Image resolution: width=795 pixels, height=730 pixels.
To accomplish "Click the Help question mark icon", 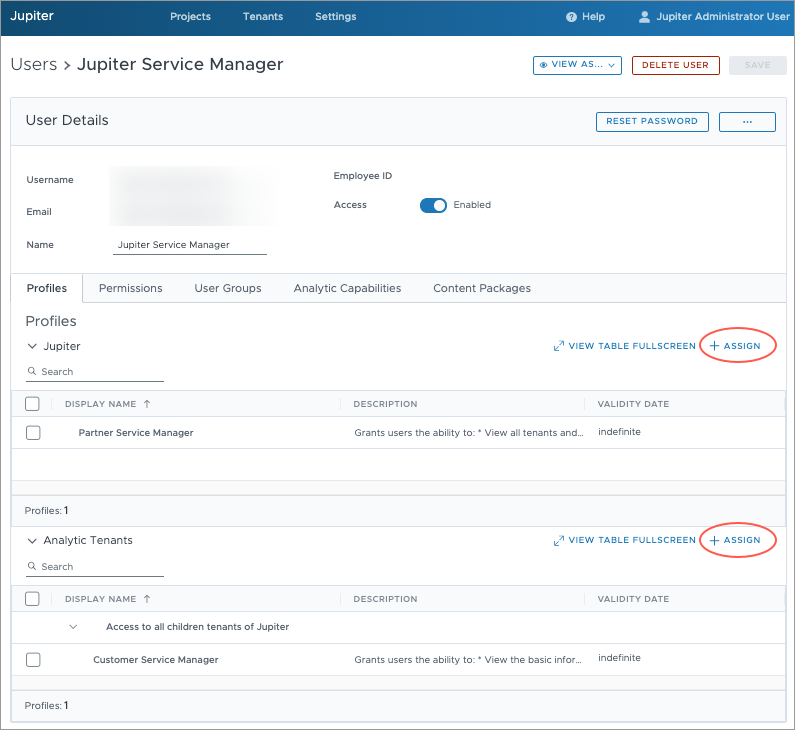I will tap(571, 17).
